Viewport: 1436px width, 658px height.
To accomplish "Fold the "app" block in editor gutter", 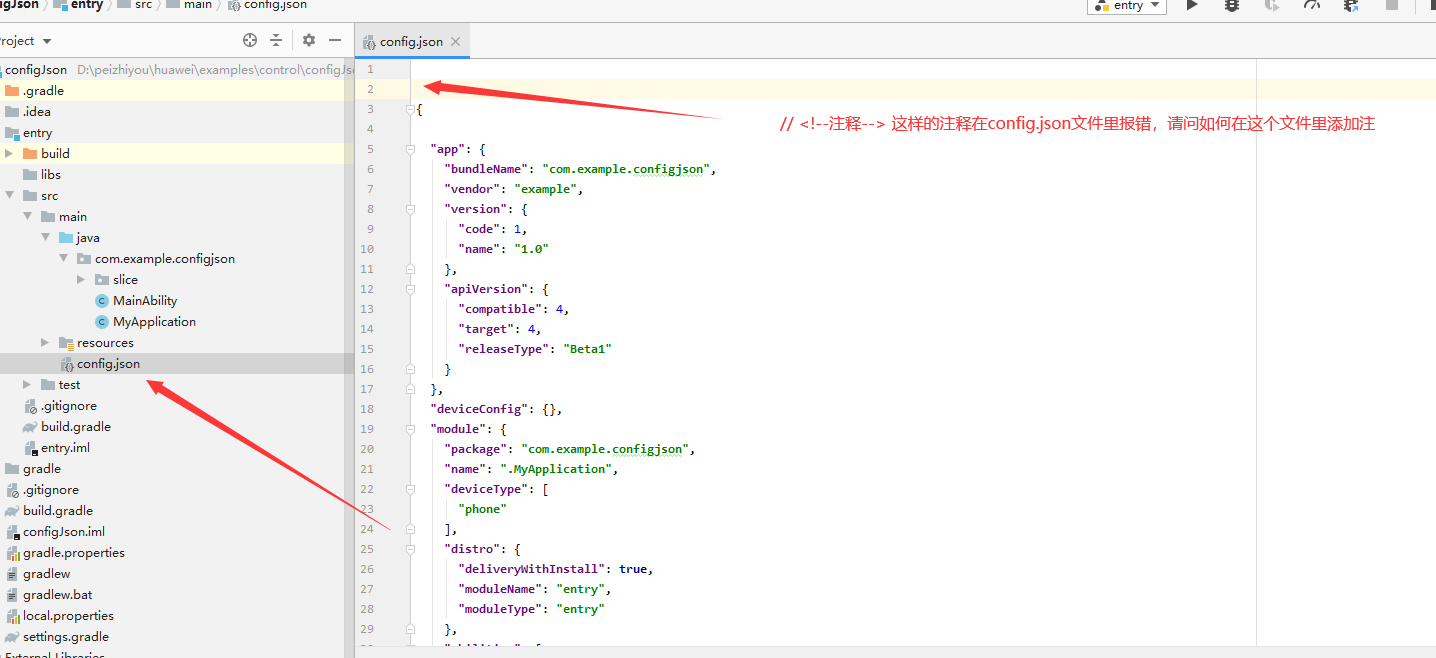I will (410, 149).
